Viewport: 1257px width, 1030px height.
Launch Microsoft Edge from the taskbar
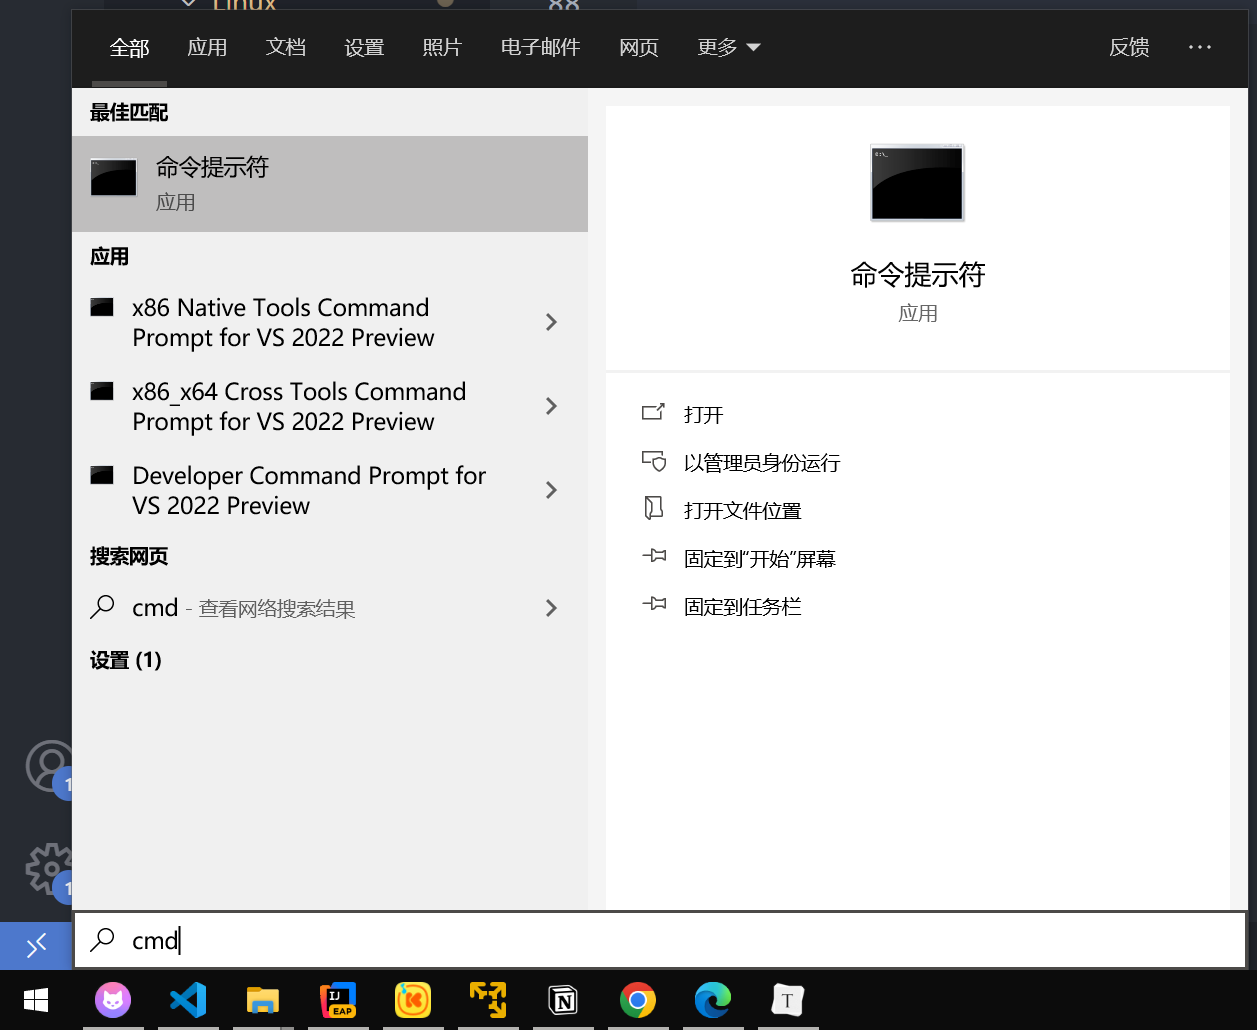coord(713,999)
